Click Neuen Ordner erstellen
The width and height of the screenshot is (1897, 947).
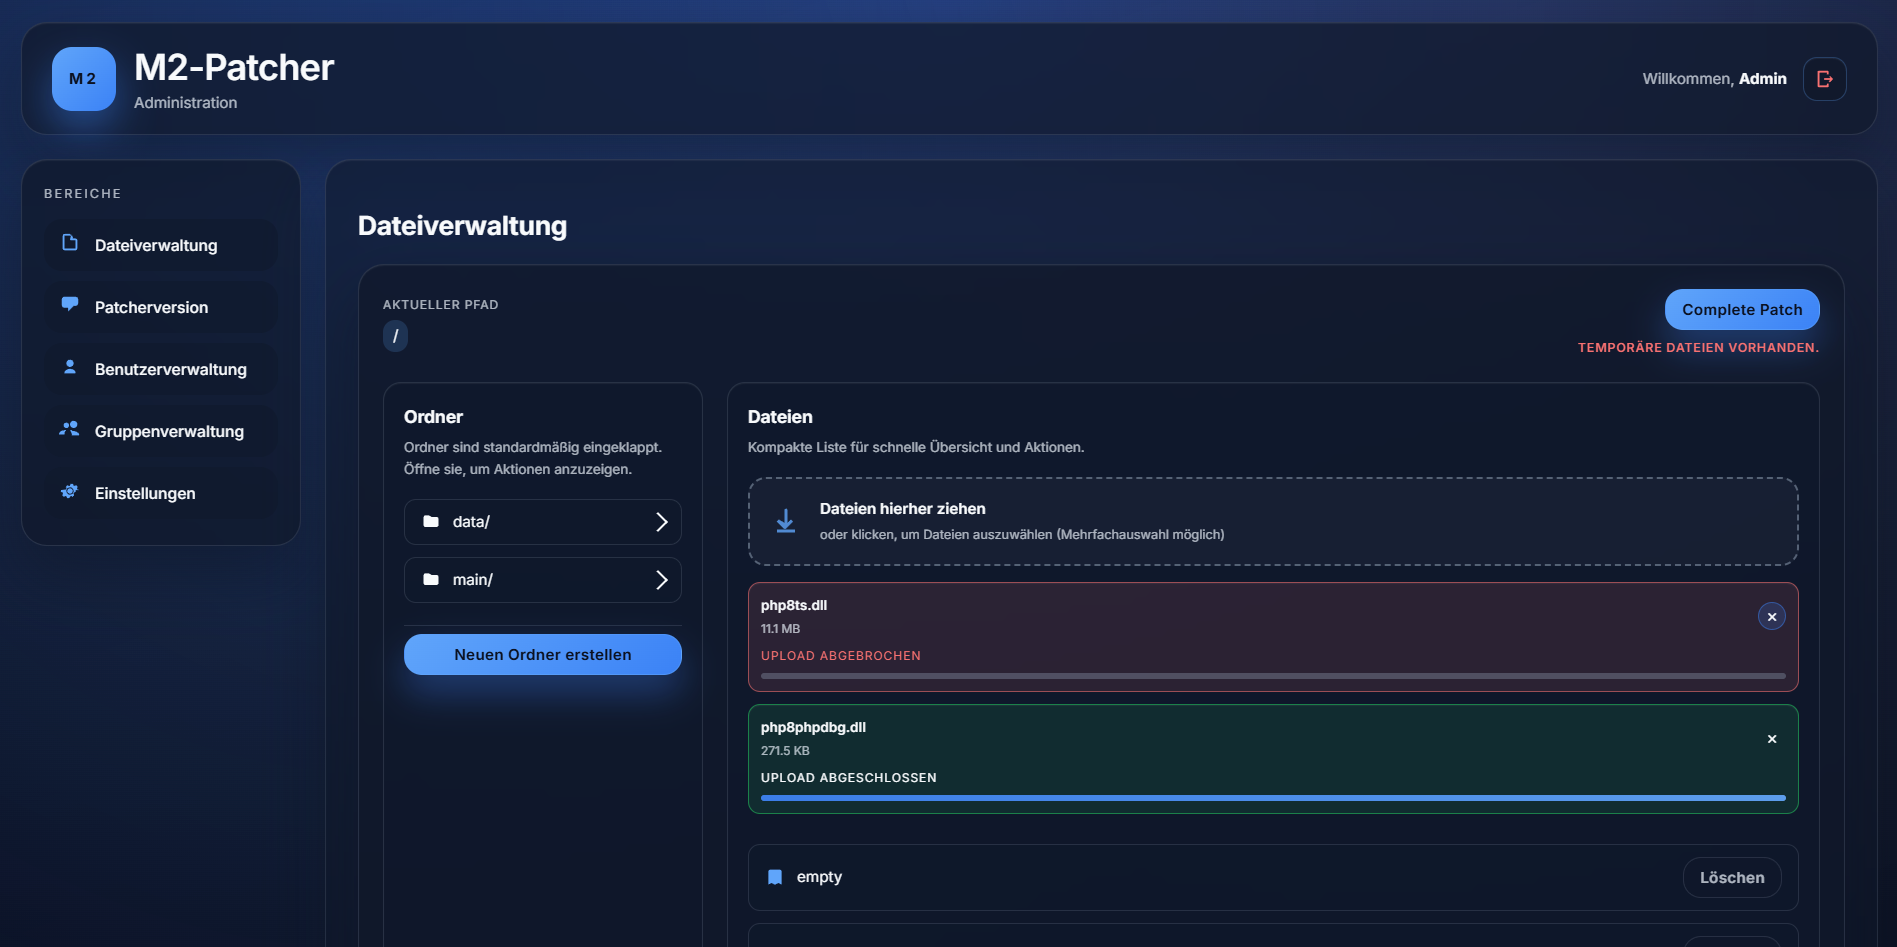(x=543, y=655)
